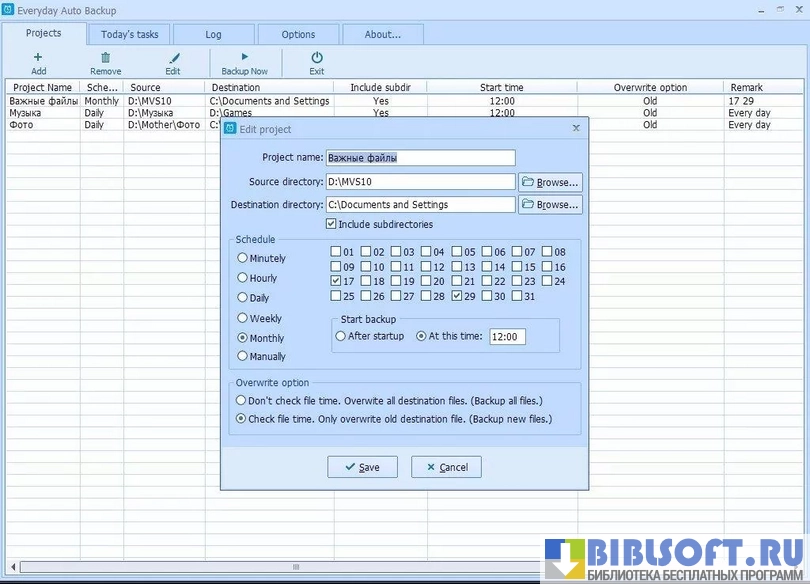Select the Weekly schedule option
Image resolution: width=810 pixels, height=584 pixels.
click(x=243, y=318)
